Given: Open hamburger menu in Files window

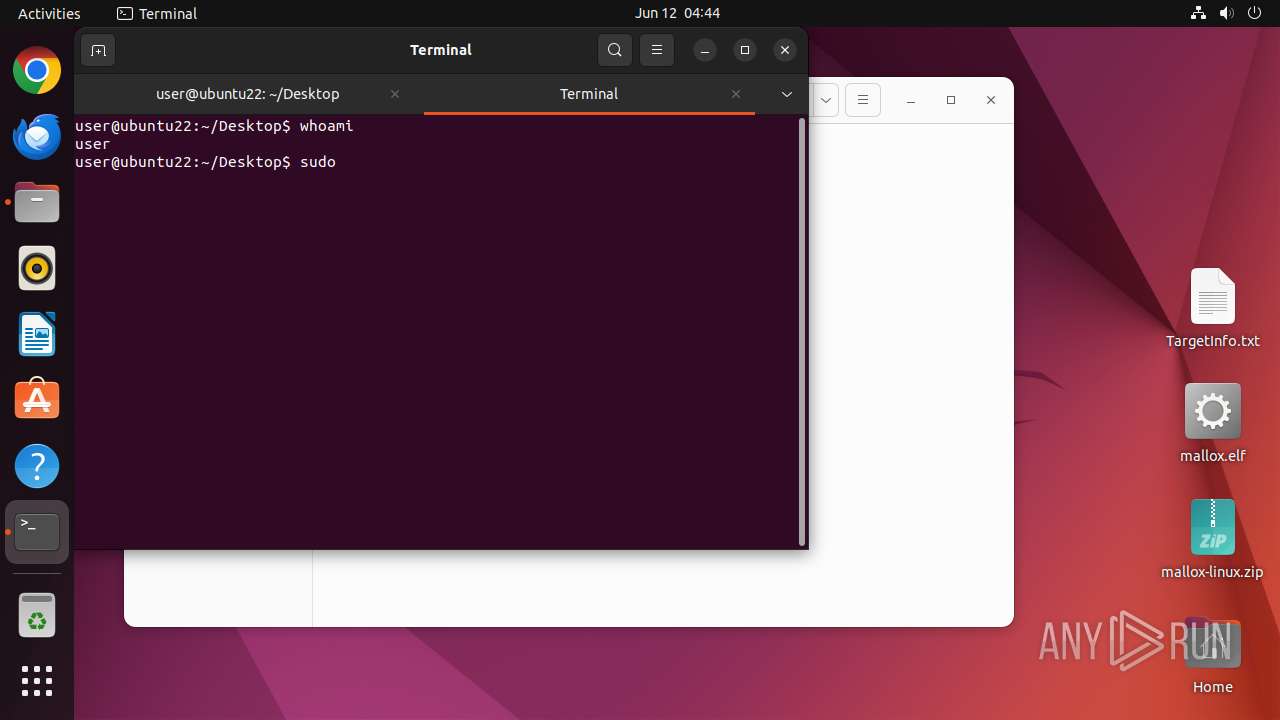Looking at the screenshot, I should click(x=863, y=100).
